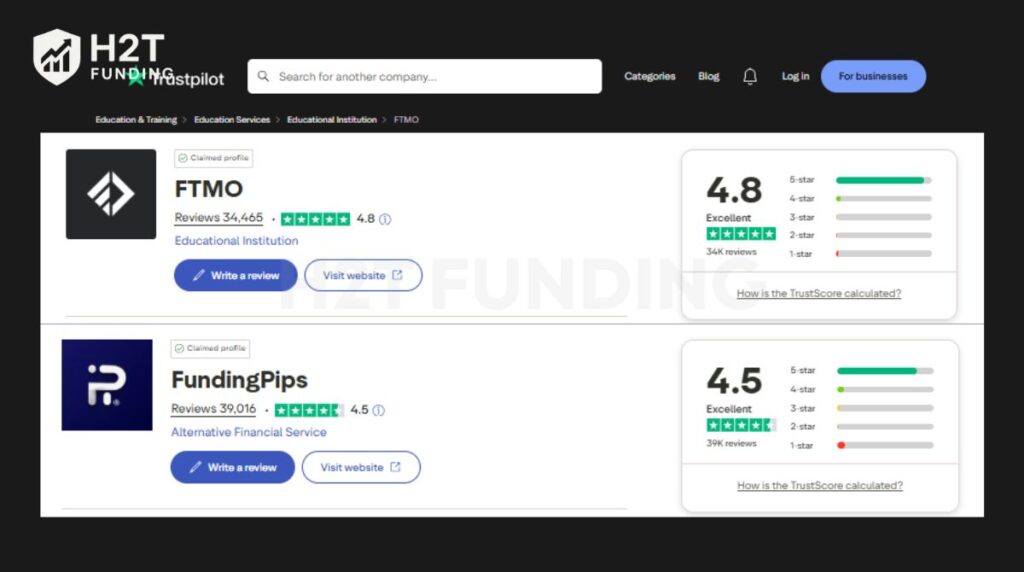Click the FTMO breadcrumb

pos(406,120)
